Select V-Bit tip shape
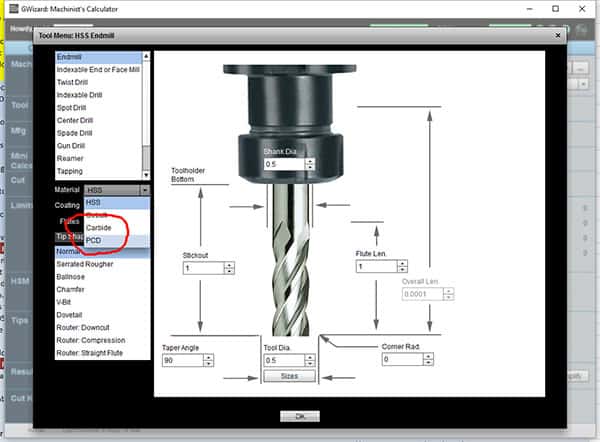 click(x=103, y=302)
